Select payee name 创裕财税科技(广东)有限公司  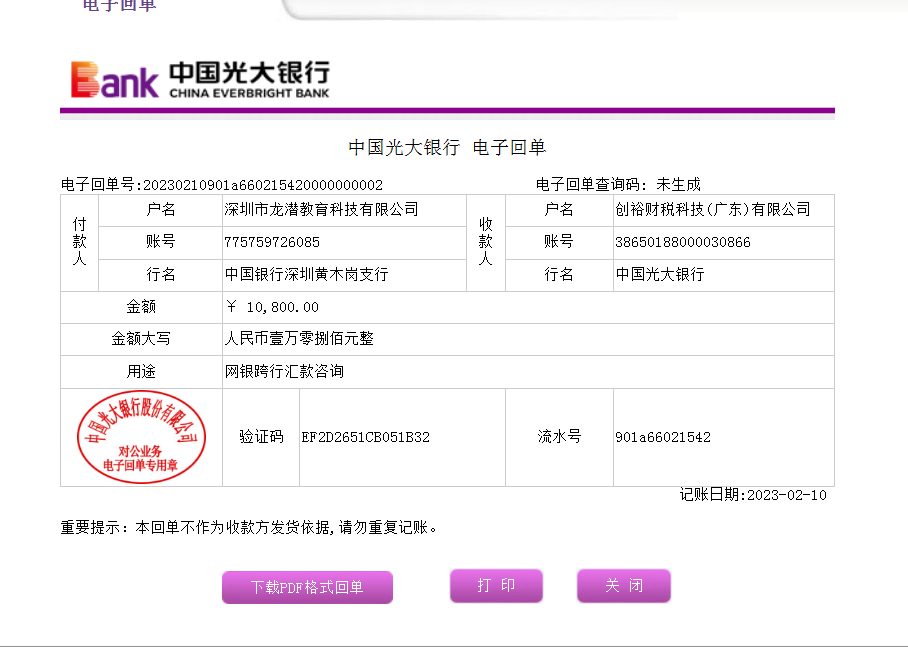point(713,209)
